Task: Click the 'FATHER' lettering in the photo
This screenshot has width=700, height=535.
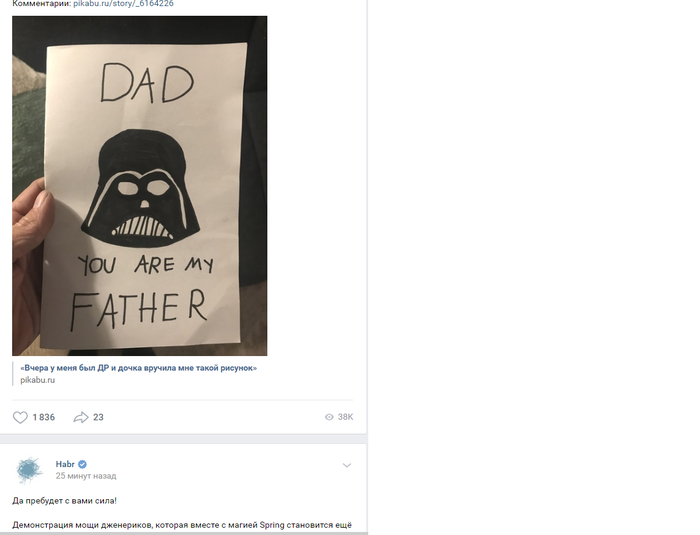Action: (x=139, y=309)
